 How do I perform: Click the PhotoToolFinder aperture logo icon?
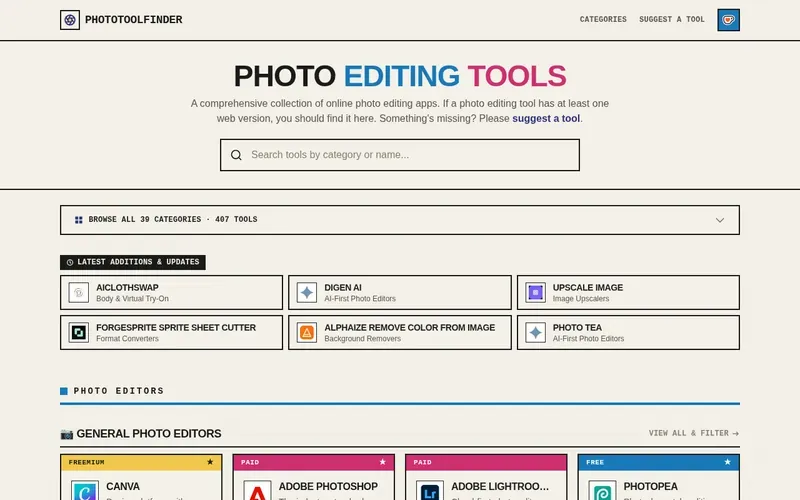click(x=70, y=20)
